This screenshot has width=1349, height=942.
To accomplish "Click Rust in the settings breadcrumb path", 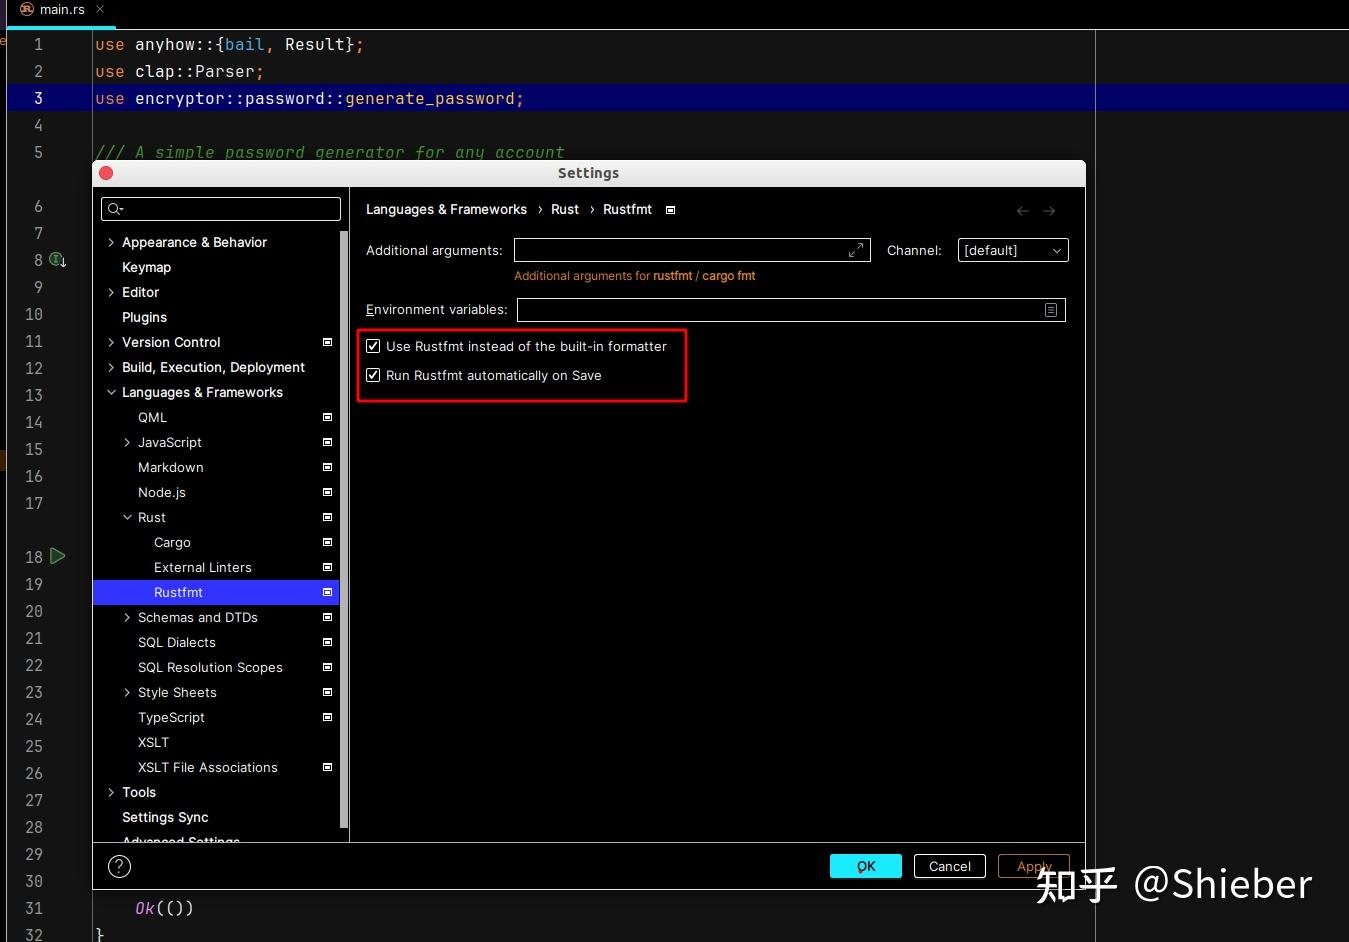I will point(565,209).
